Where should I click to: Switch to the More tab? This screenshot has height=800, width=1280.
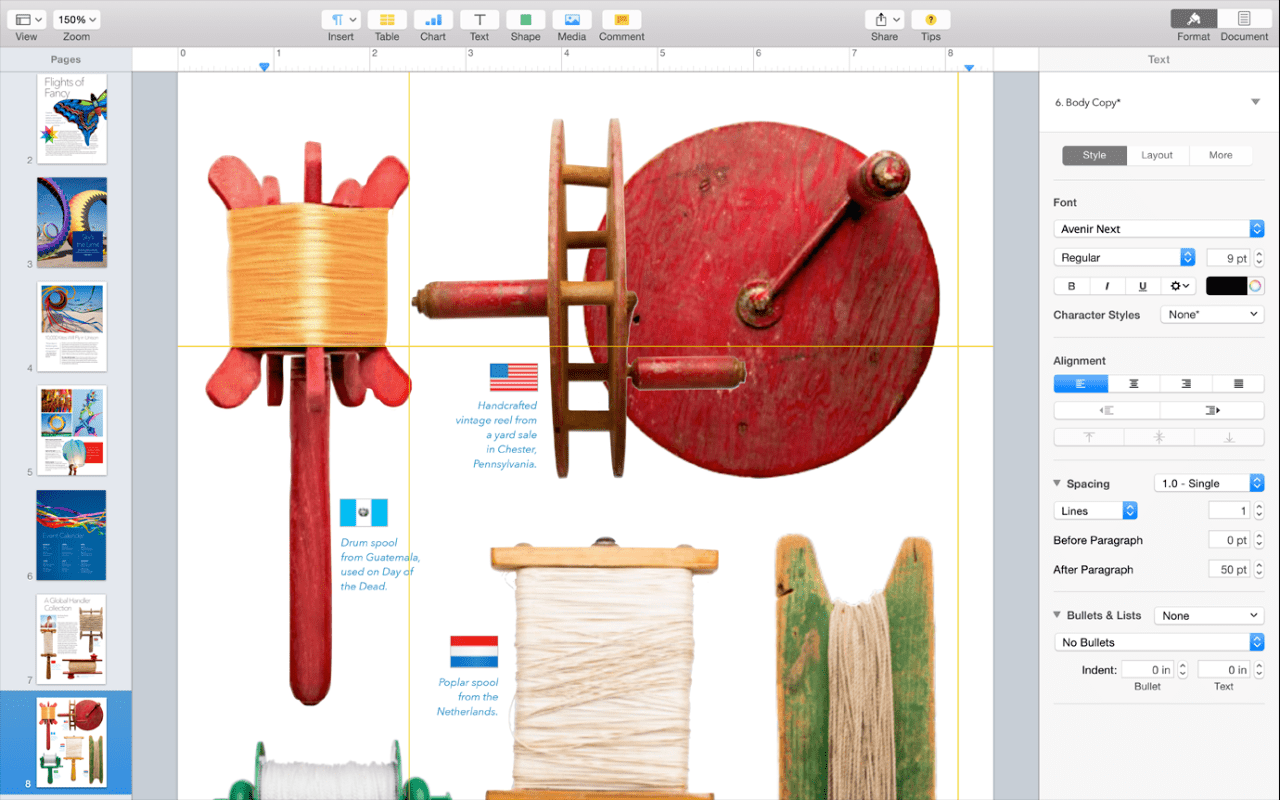[x=1220, y=155]
